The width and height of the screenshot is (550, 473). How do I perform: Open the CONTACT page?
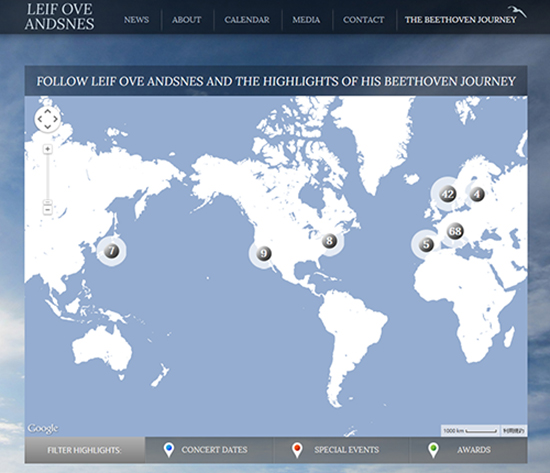point(363,20)
